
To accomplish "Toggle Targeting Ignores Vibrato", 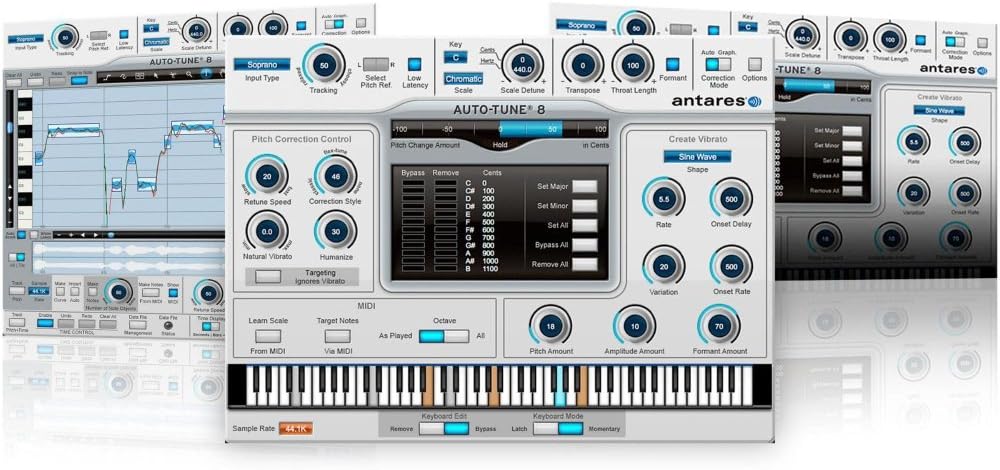I will click(268, 276).
